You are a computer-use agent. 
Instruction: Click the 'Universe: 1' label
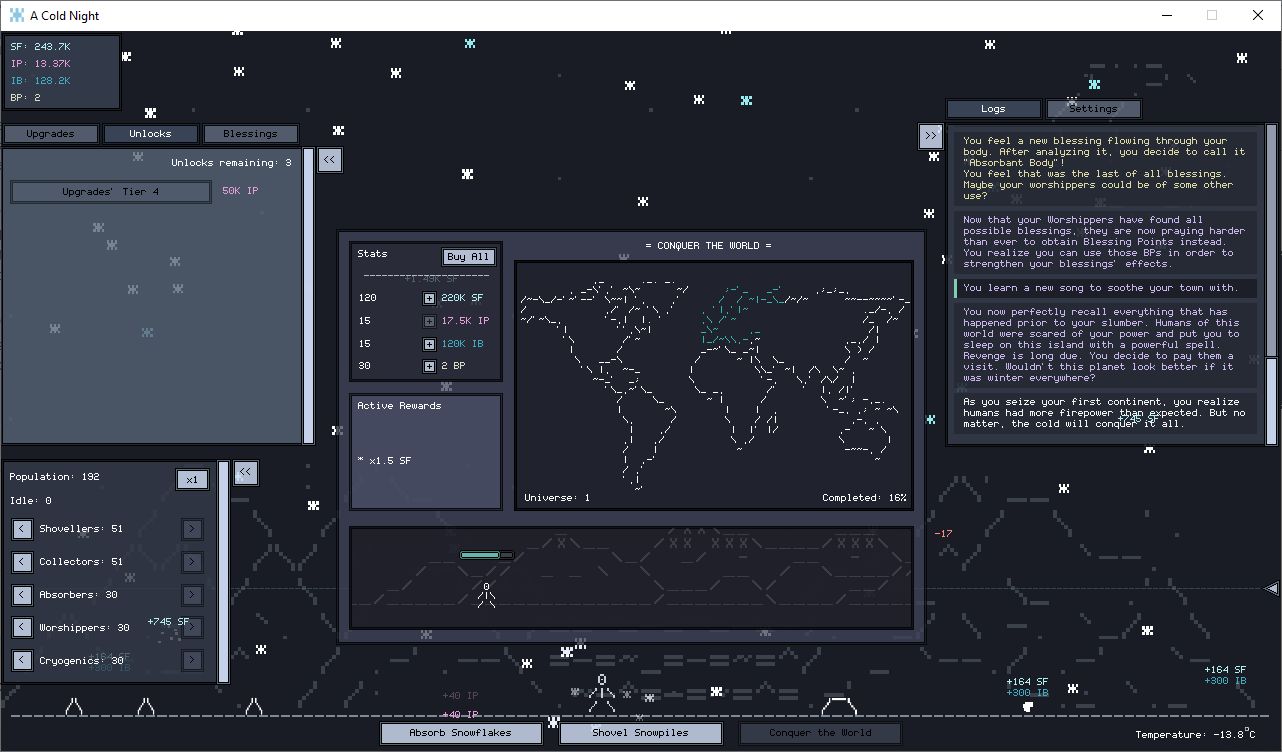[x=557, y=498]
